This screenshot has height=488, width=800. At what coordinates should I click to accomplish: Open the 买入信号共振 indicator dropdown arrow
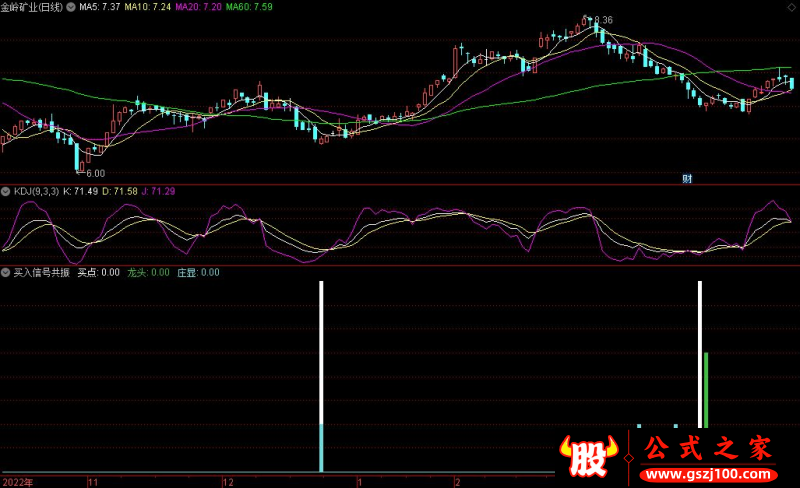coord(6,272)
